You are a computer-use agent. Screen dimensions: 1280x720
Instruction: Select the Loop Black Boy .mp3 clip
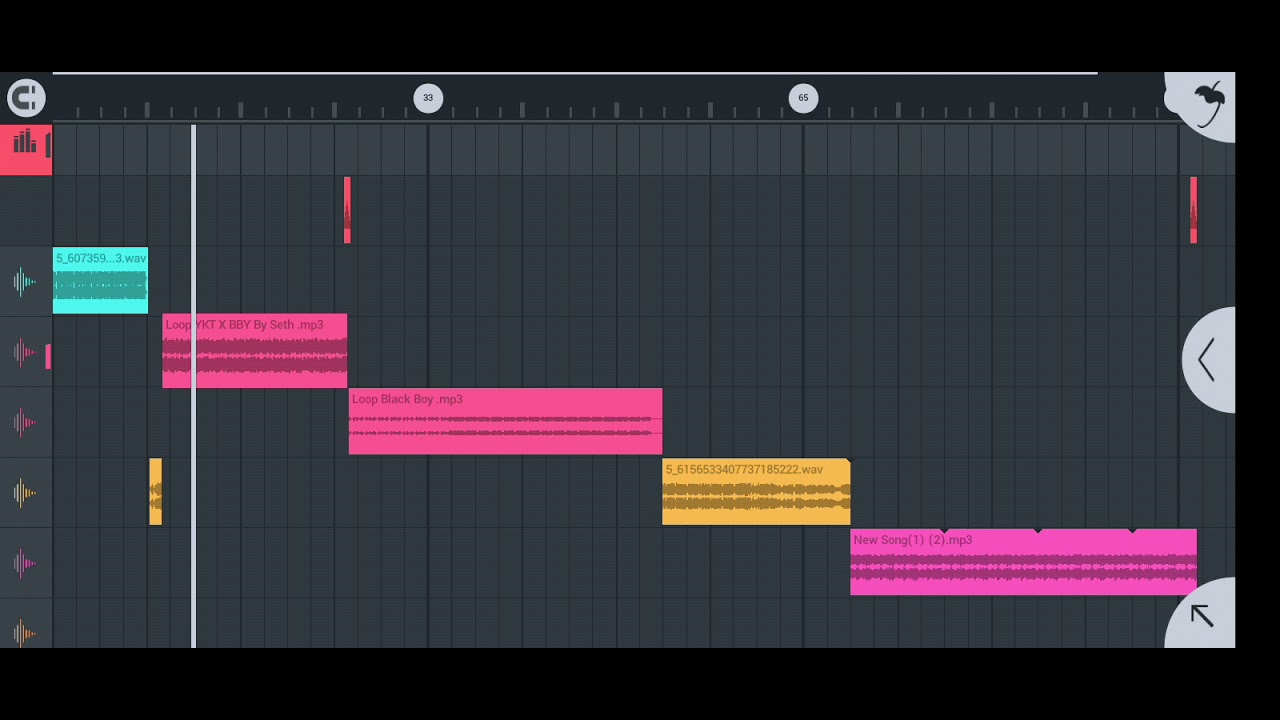[505, 421]
